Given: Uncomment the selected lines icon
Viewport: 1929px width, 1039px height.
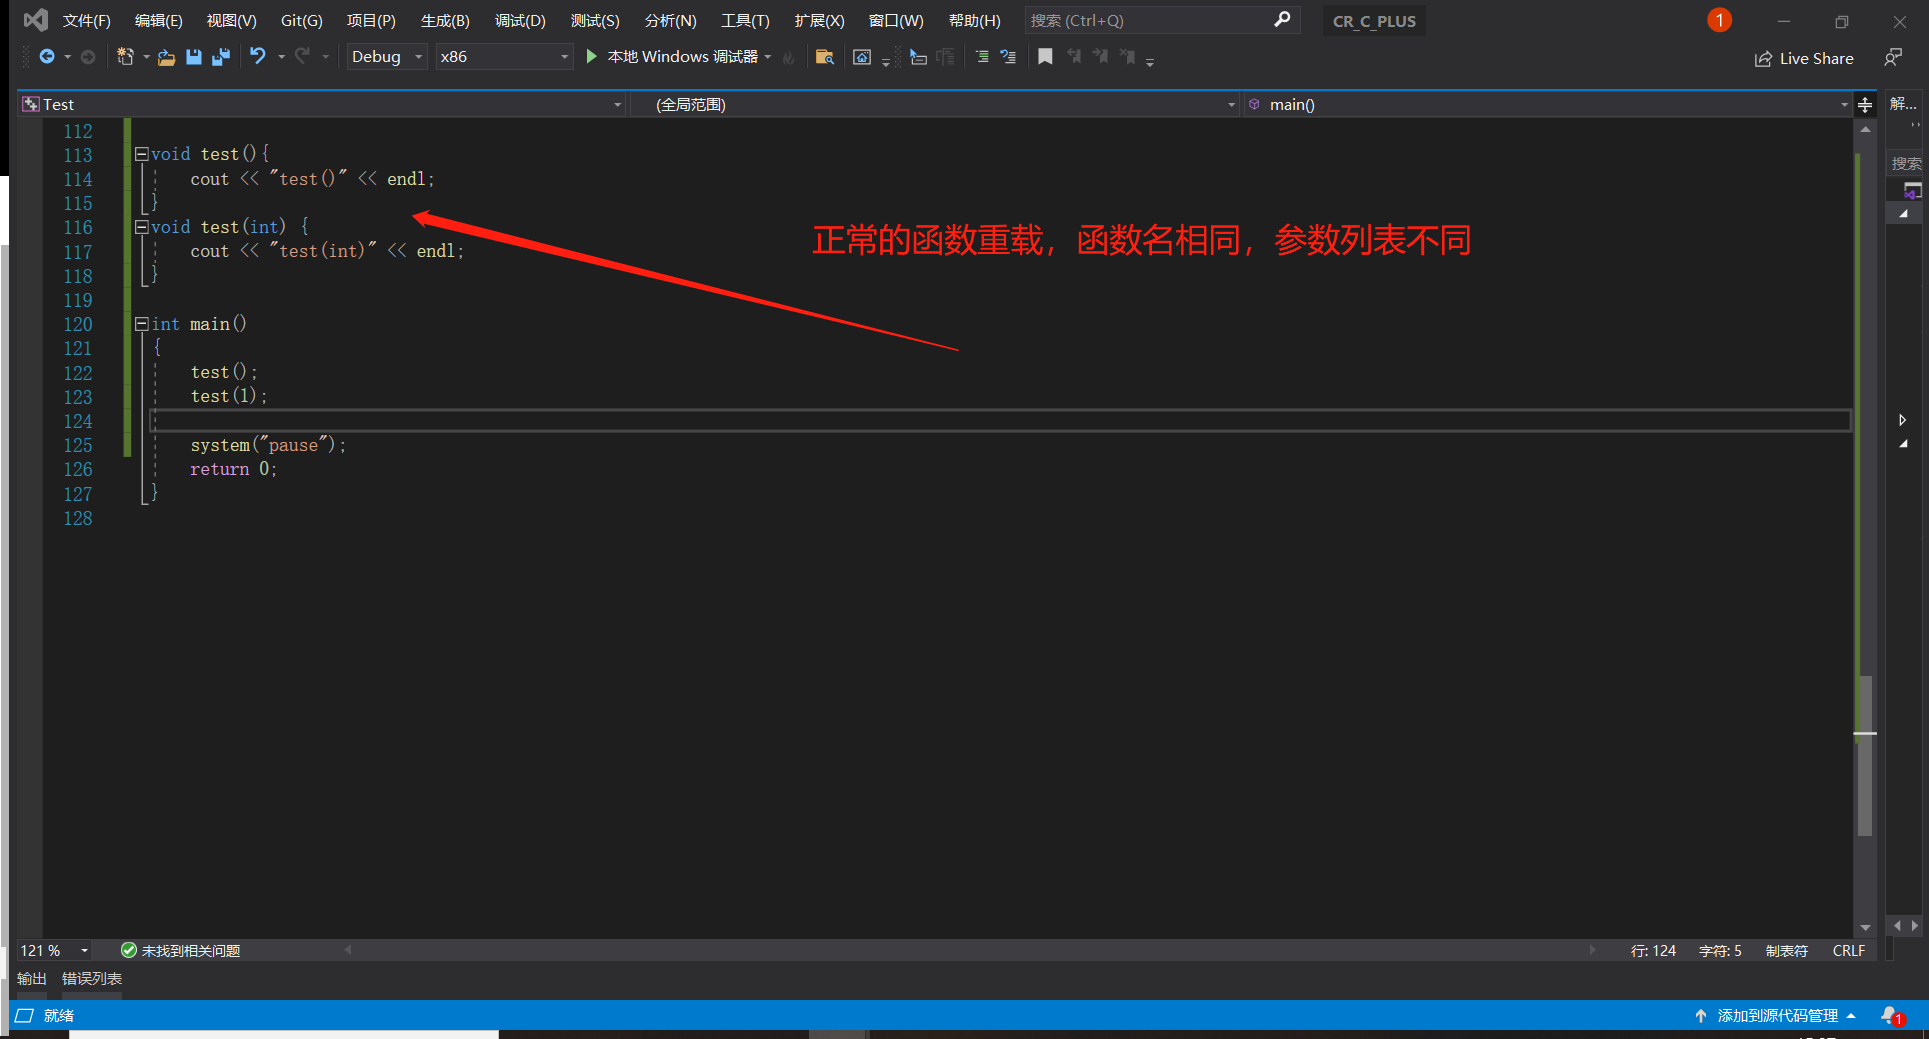Looking at the screenshot, I should pyautogui.click(x=1008, y=57).
